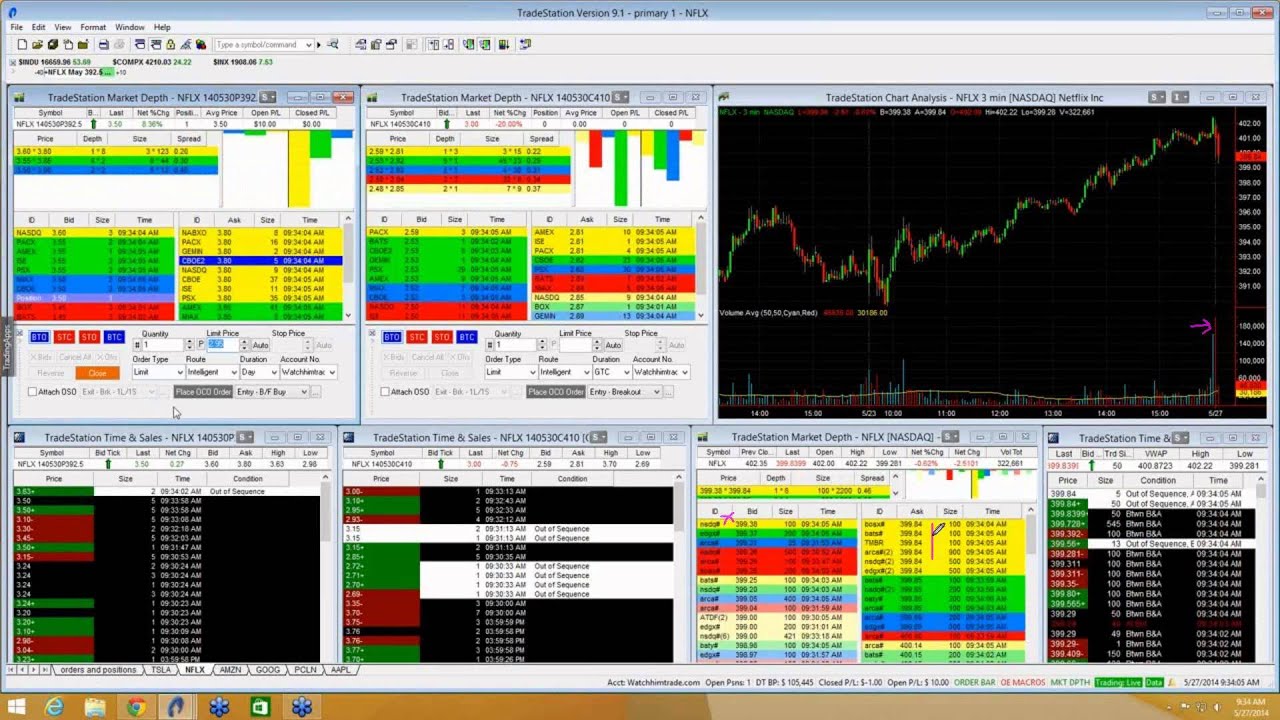Open File Explorer from the taskbar
Screen dimensions: 1280x720
point(95,707)
